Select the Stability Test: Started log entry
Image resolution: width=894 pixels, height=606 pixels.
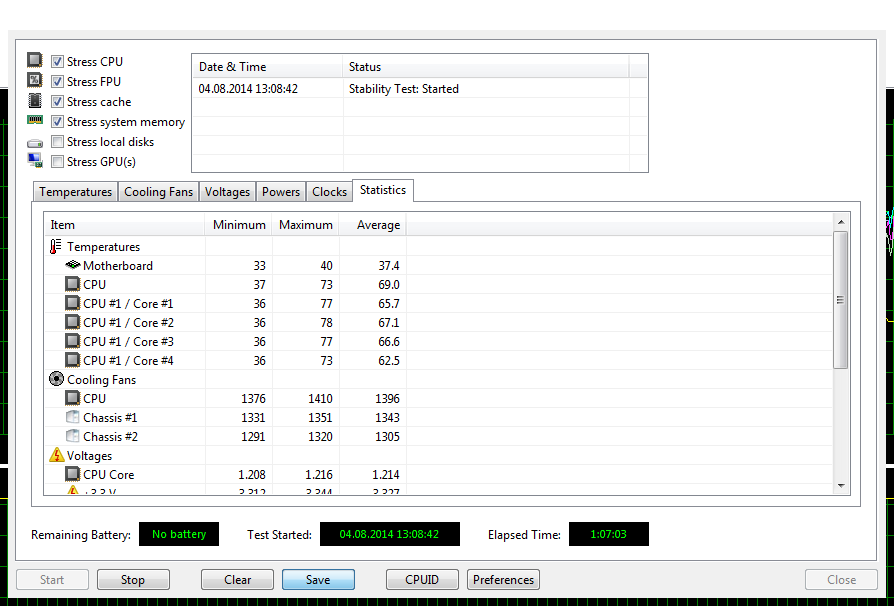click(404, 89)
